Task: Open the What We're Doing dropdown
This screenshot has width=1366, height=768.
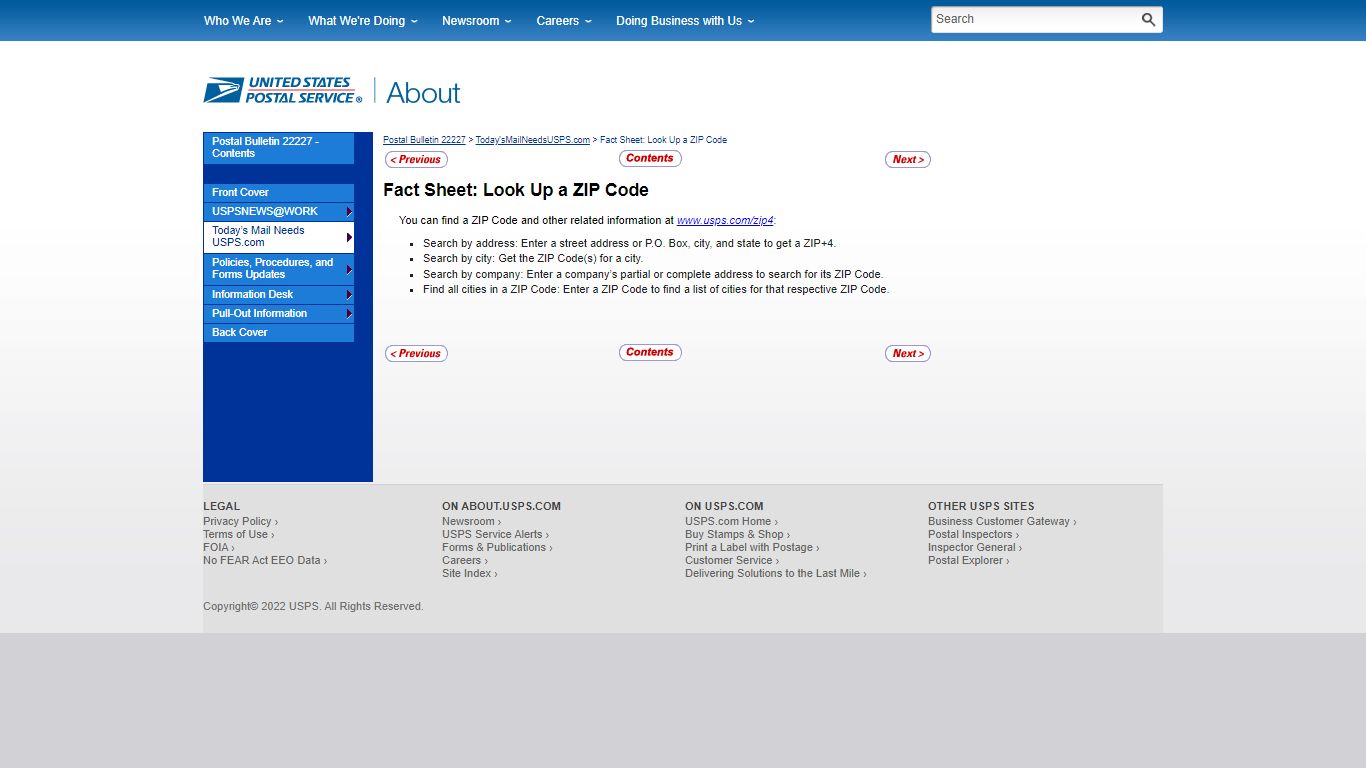Action: [363, 21]
